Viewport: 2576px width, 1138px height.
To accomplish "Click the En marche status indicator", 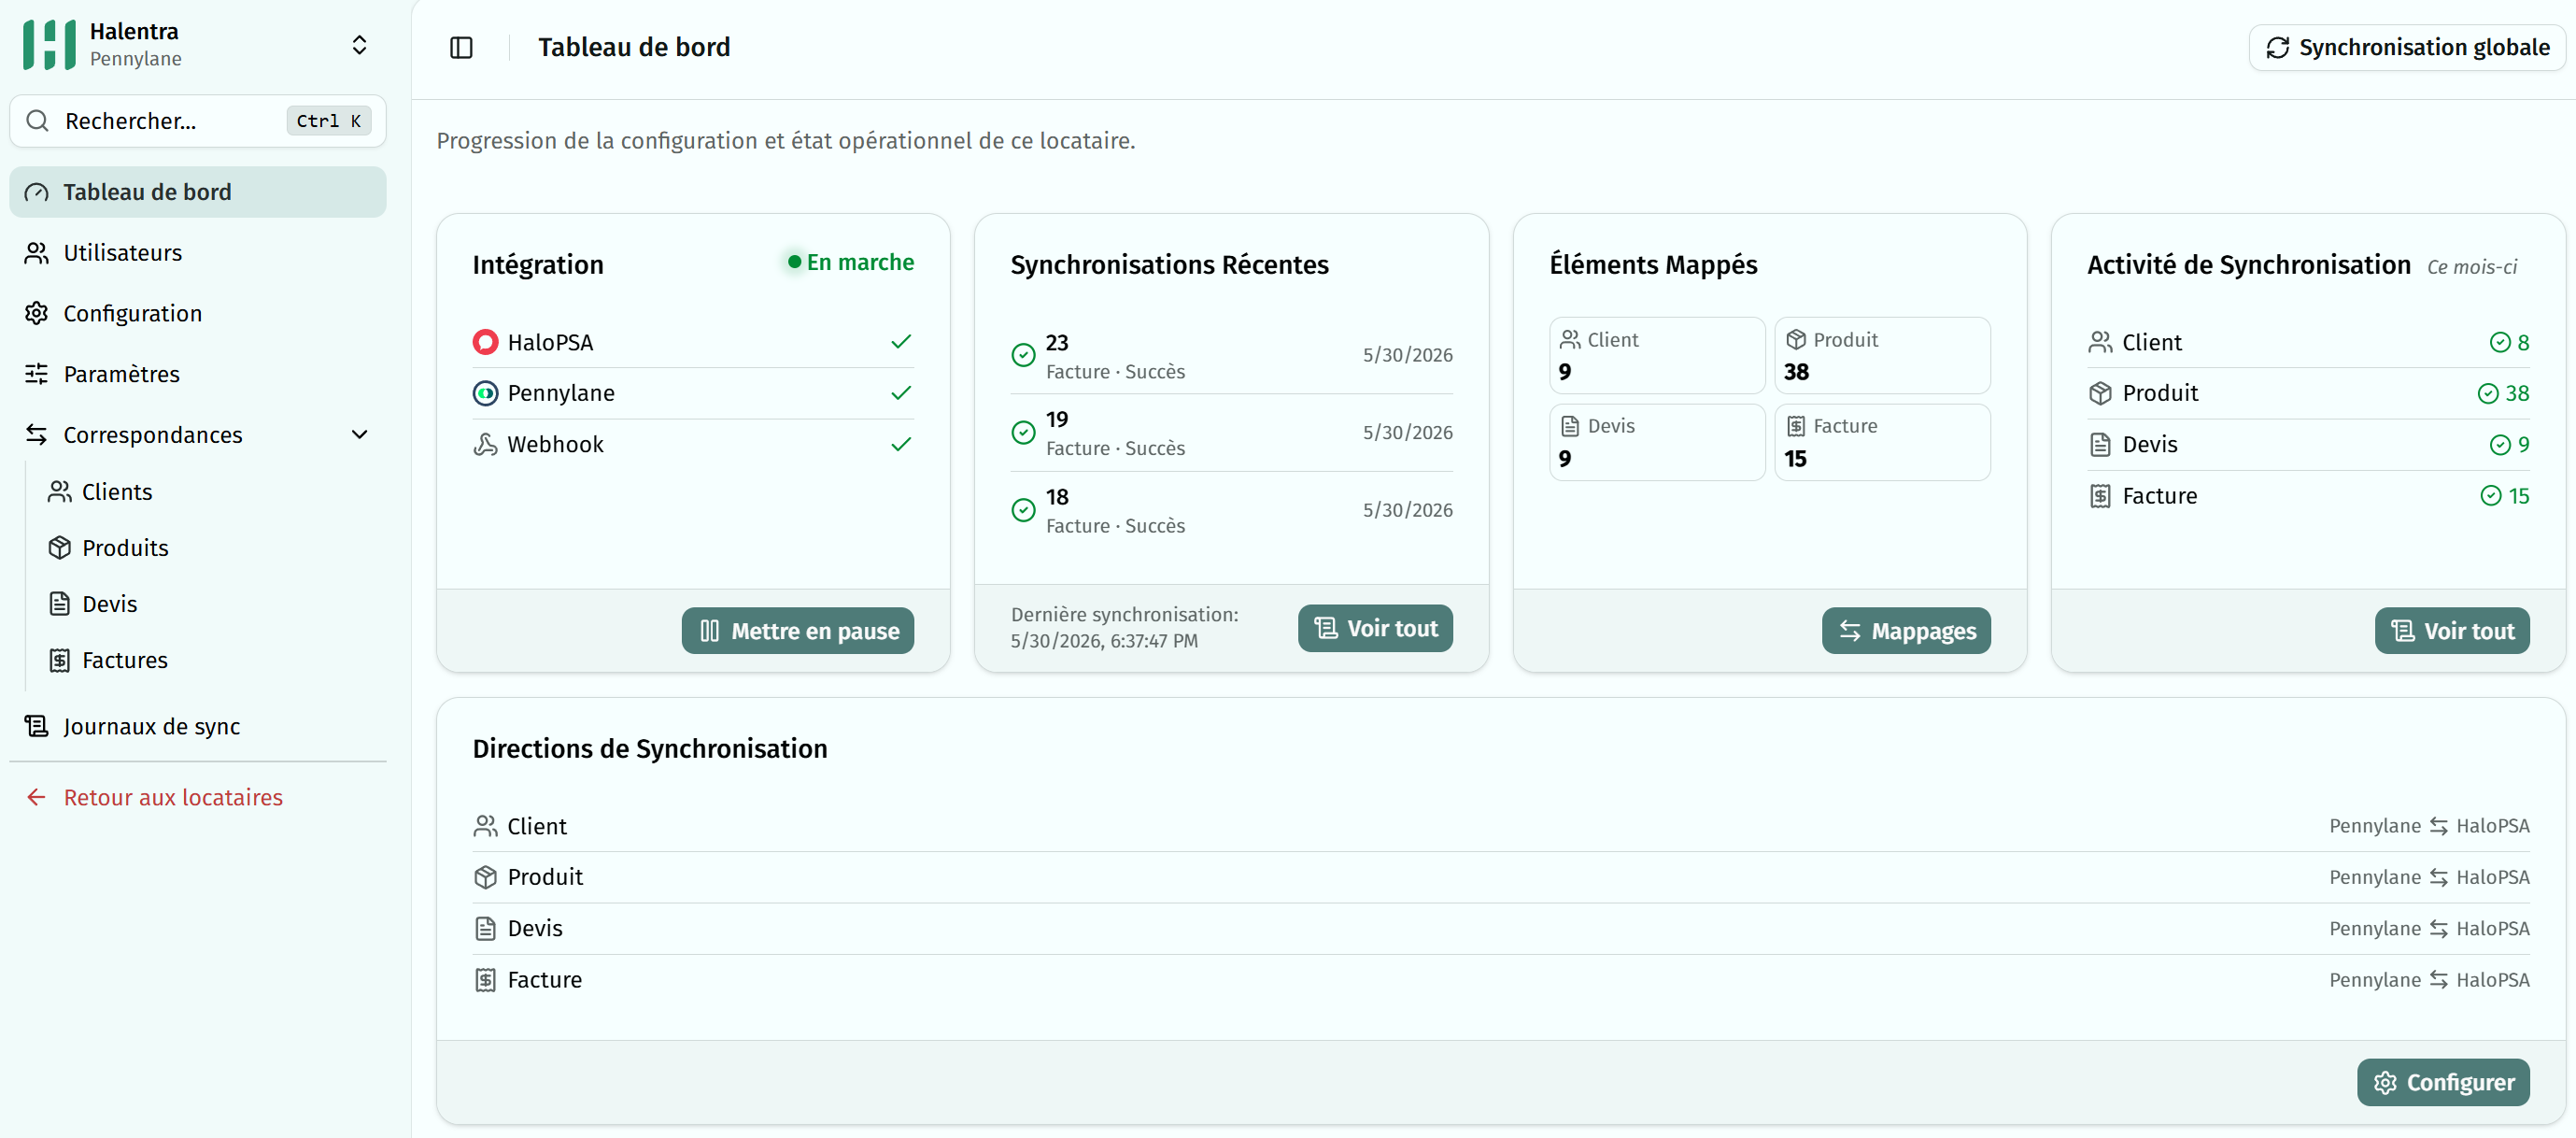I will (850, 262).
